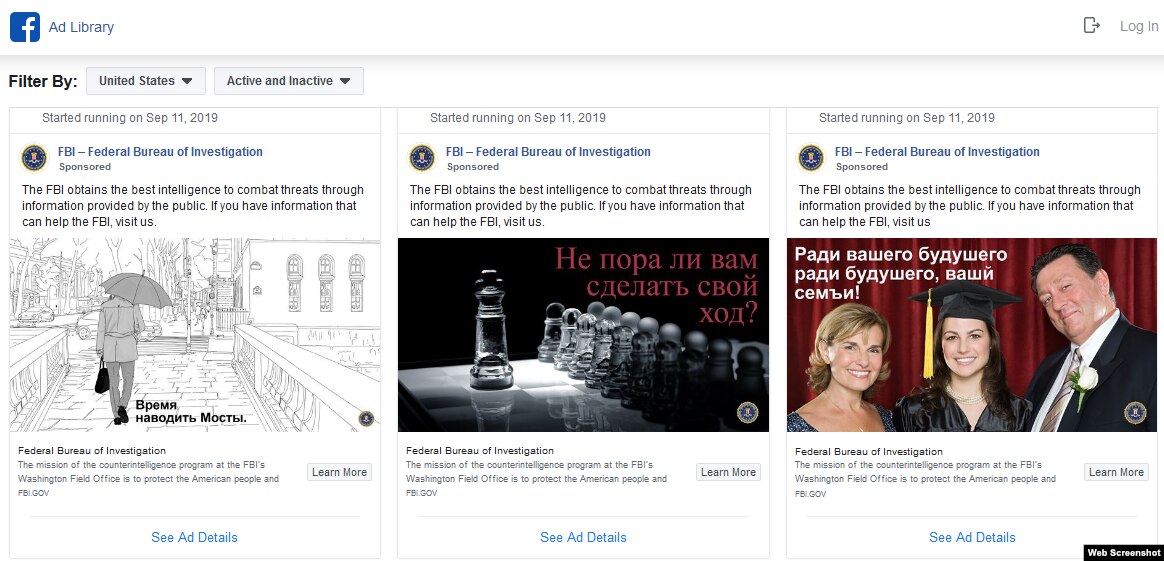Click the chess pieces ad image
The height and width of the screenshot is (561, 1164).
(583, 335)
